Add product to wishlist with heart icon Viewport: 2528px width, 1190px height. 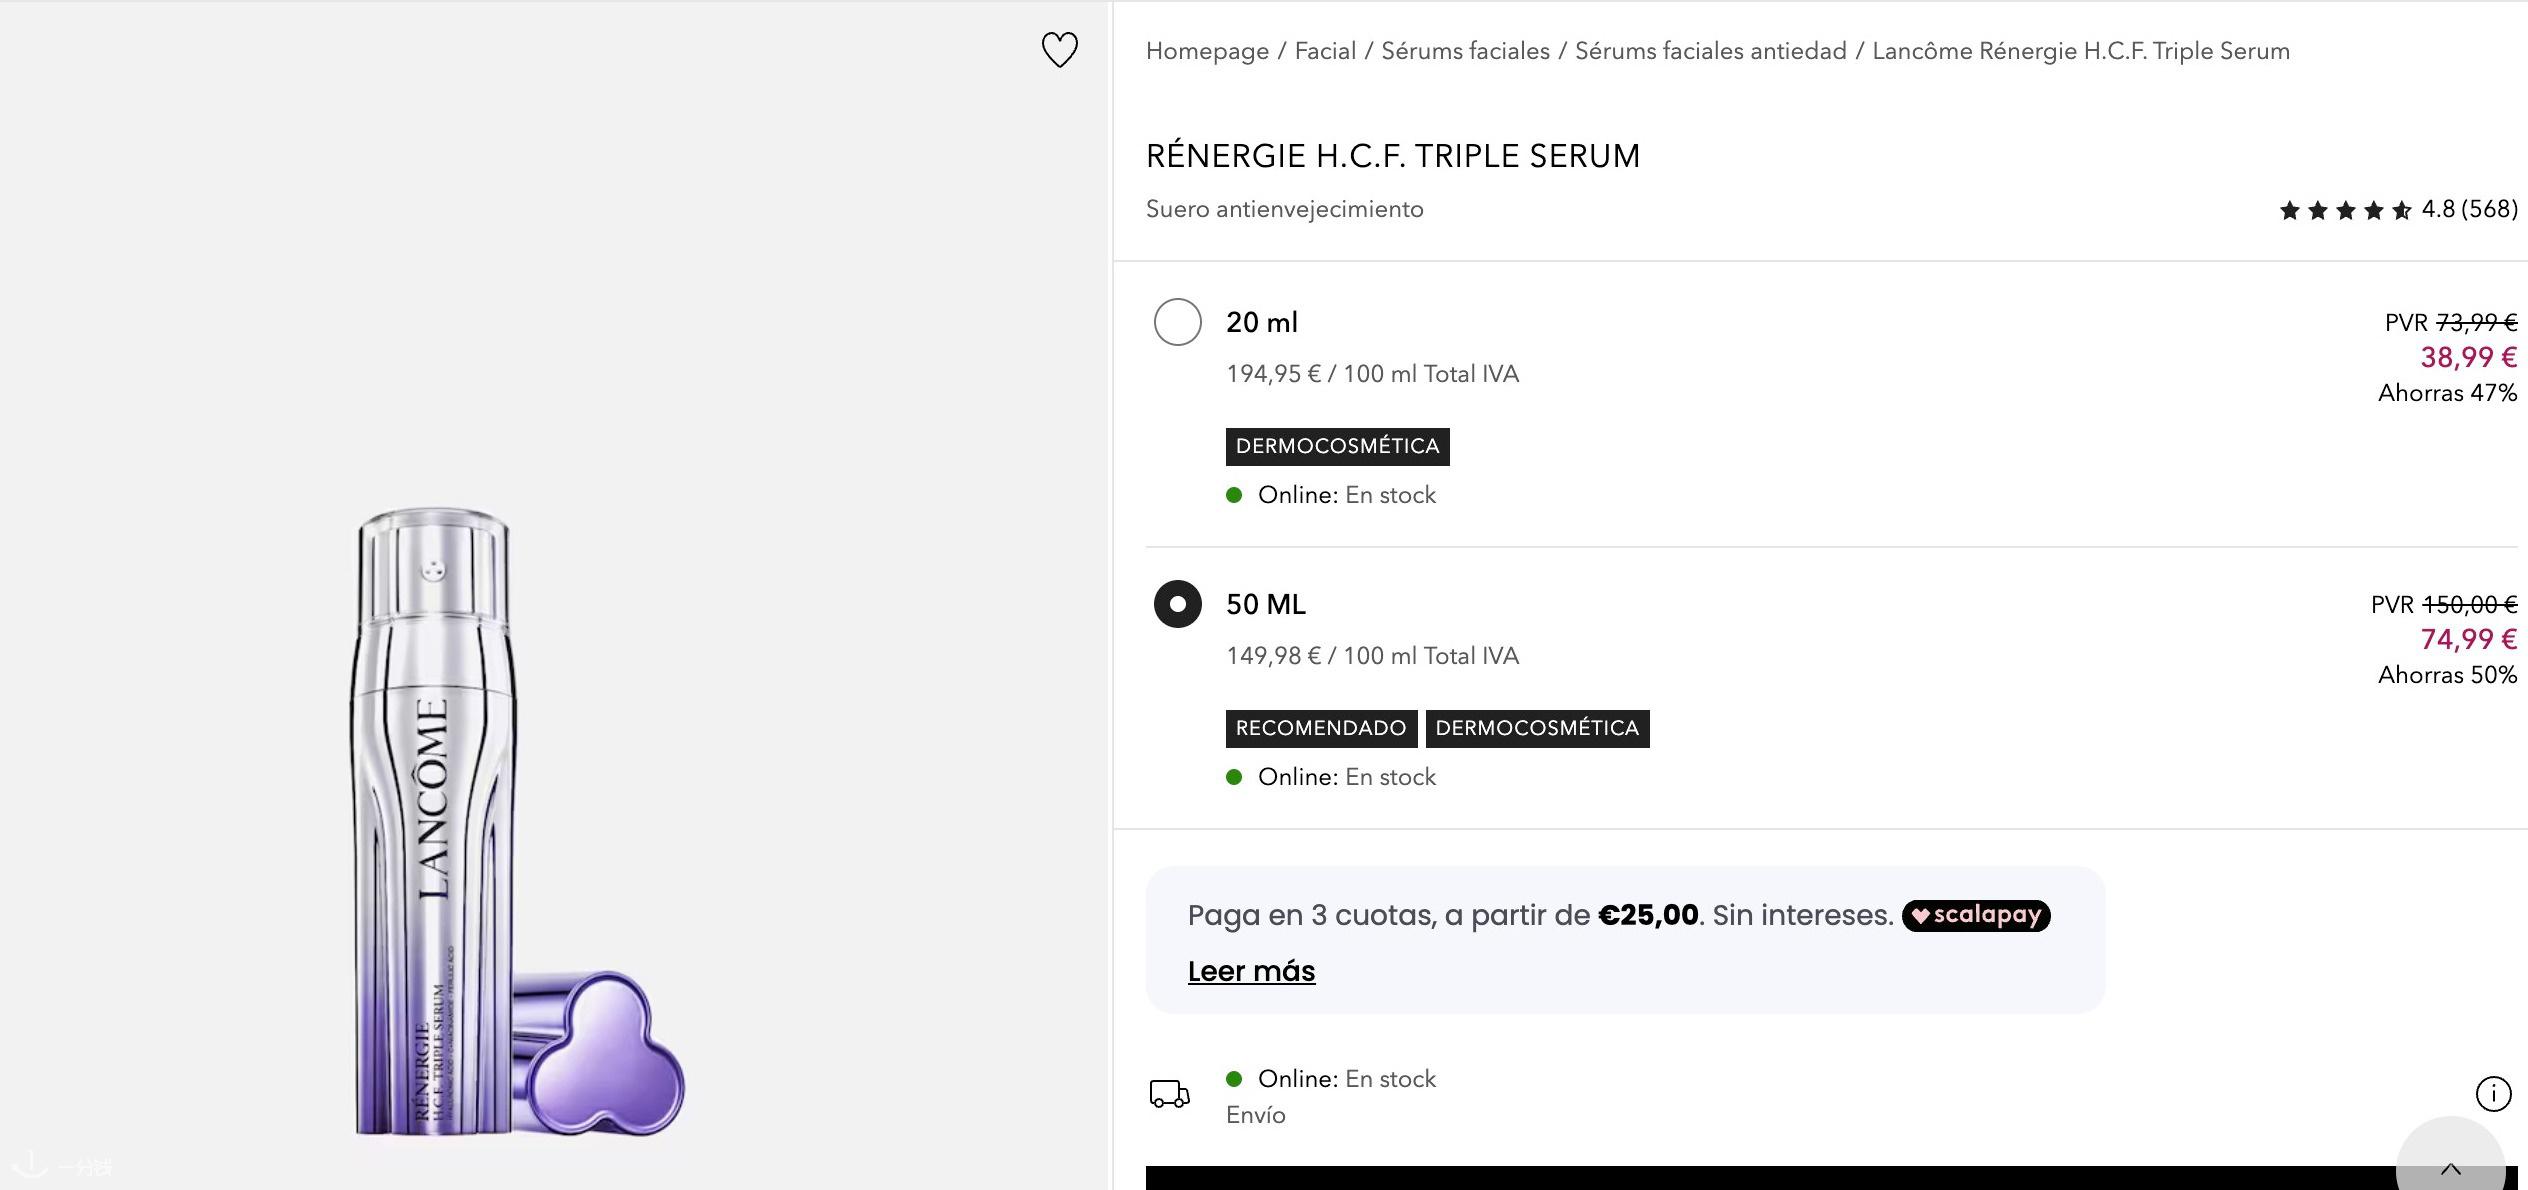(1060, 50)
